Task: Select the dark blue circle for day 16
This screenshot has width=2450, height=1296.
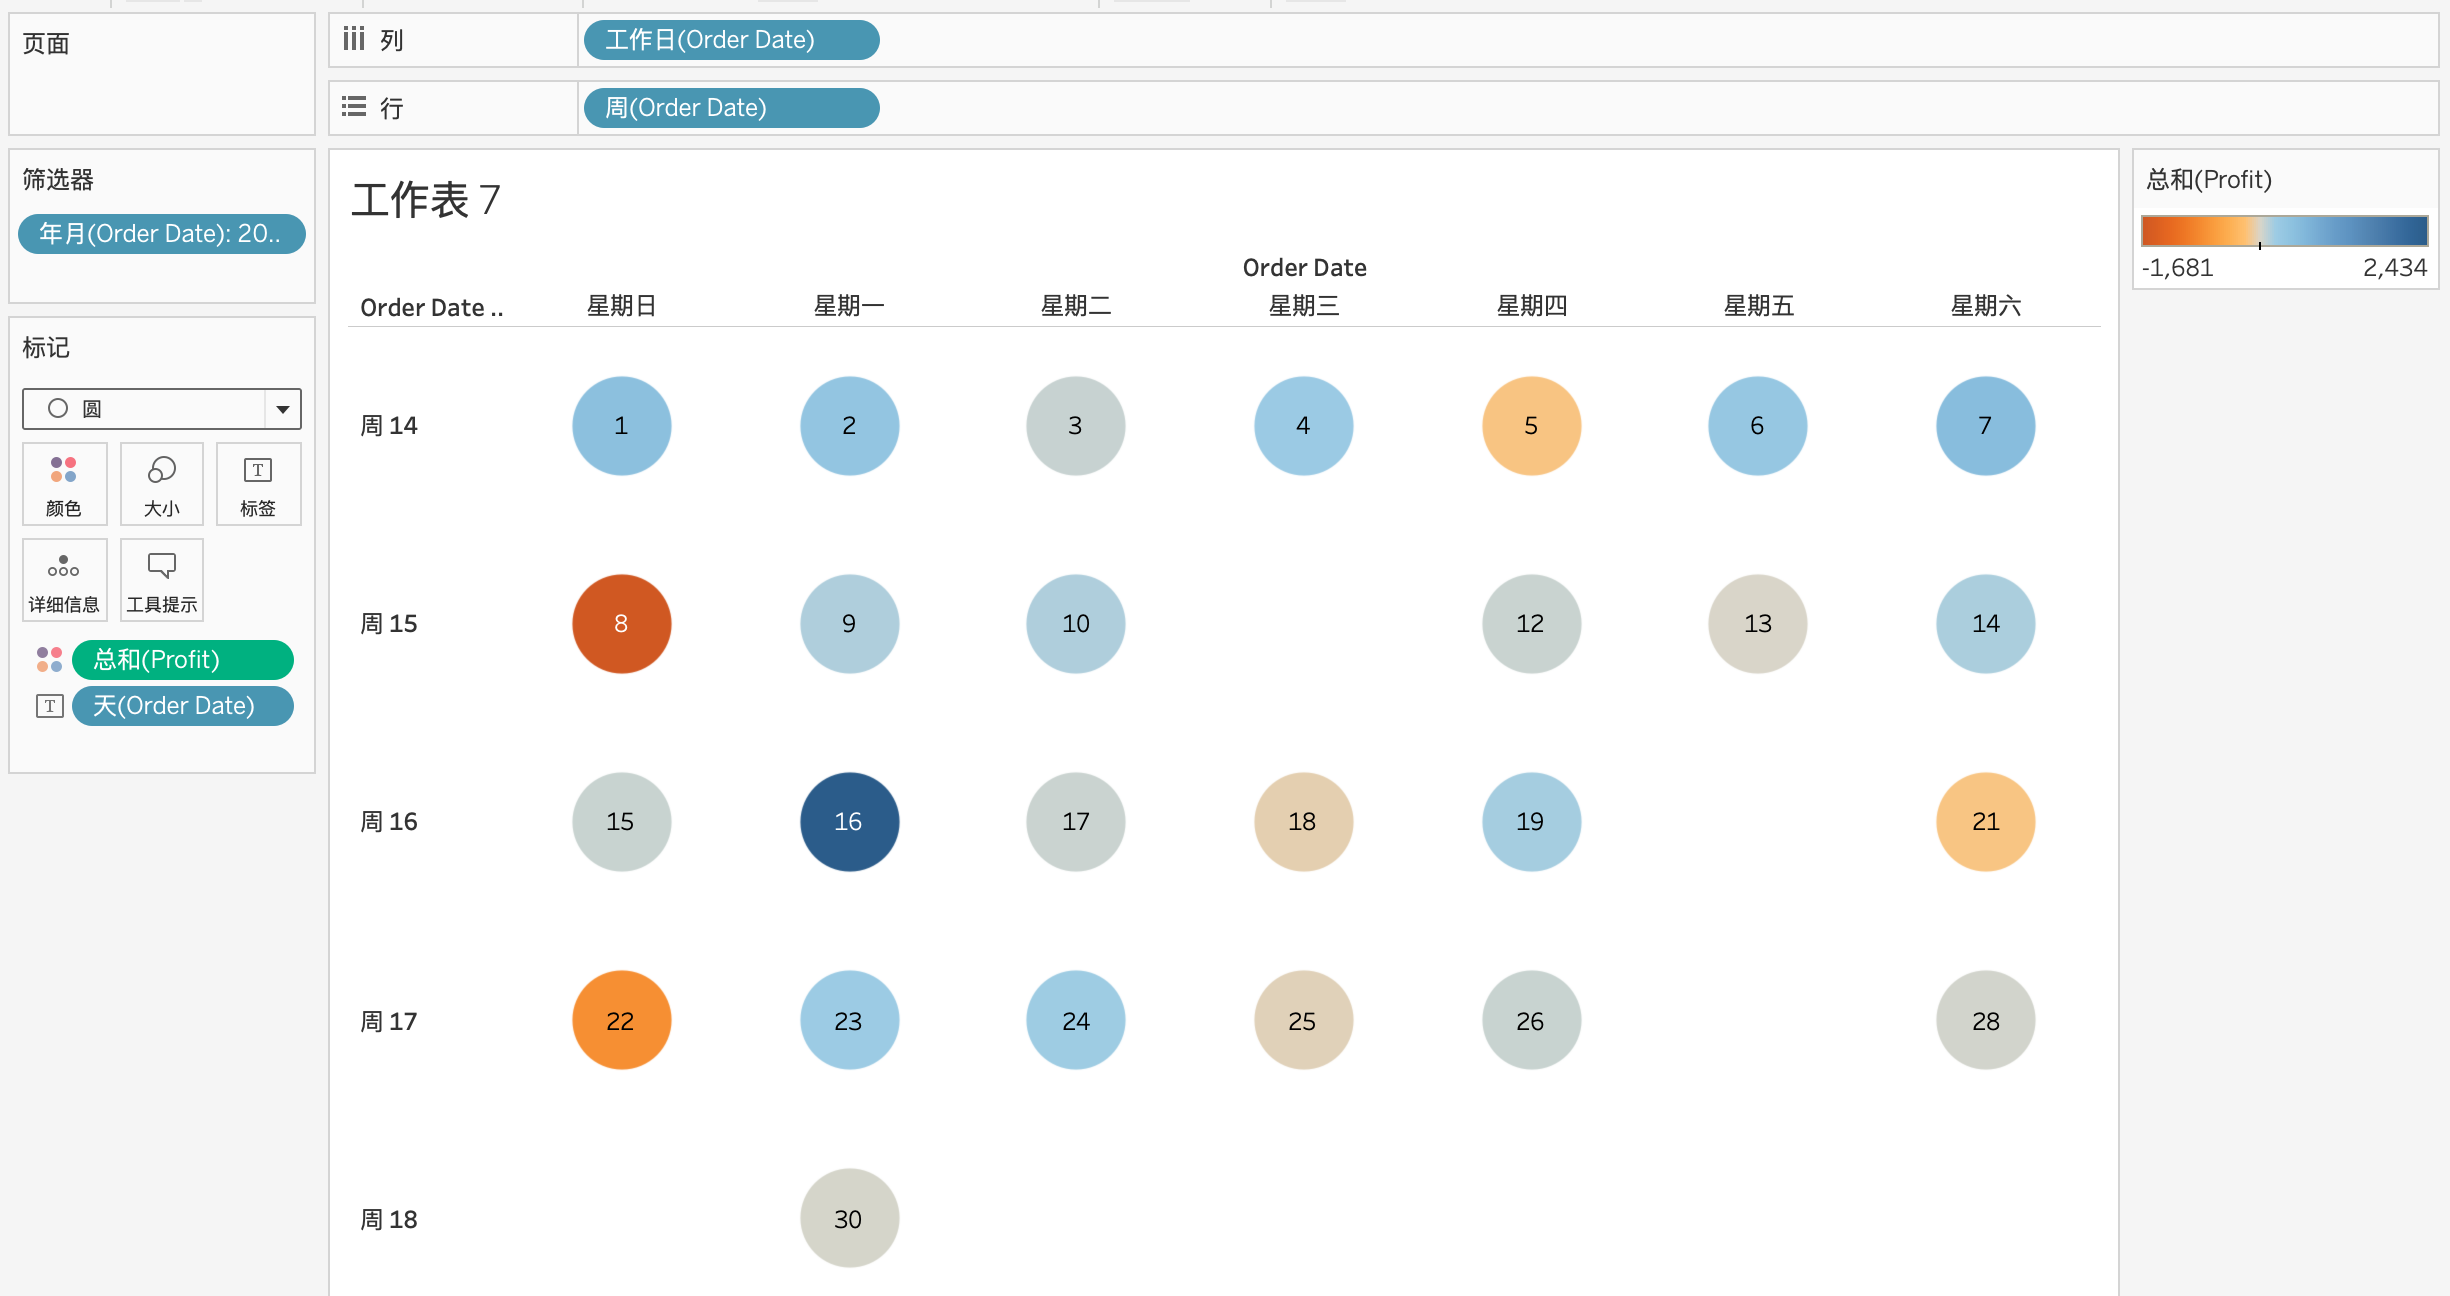Action: pyautogui.click(x=849, y=822)
